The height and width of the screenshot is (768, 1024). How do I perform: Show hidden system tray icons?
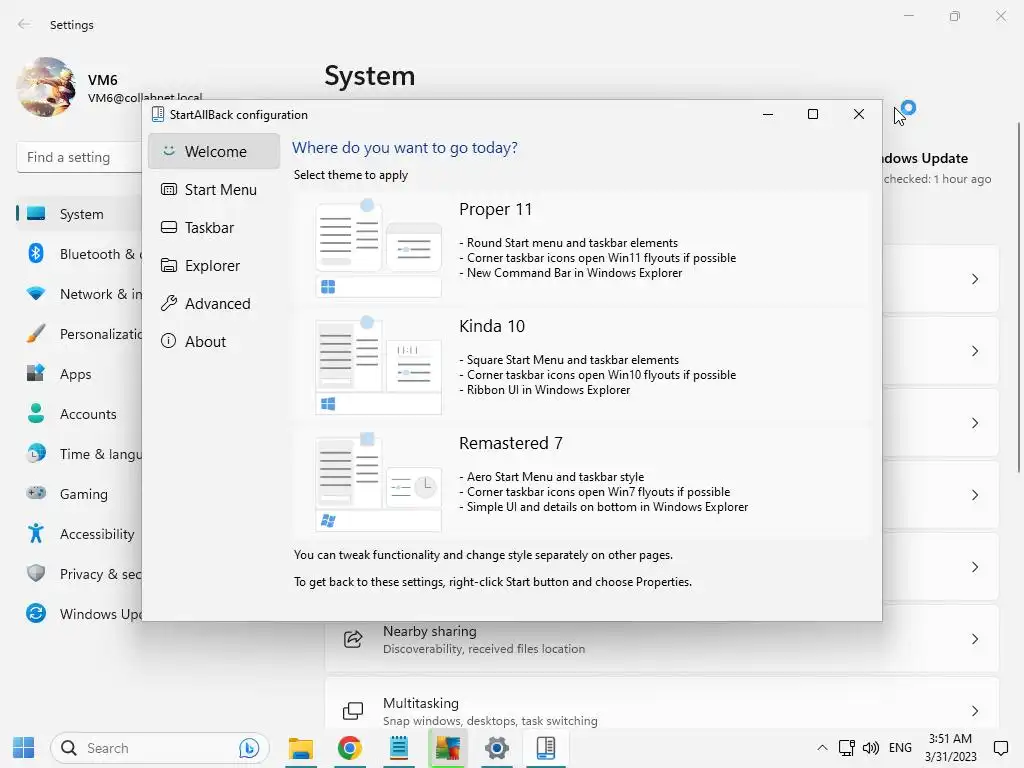[822, 748]
